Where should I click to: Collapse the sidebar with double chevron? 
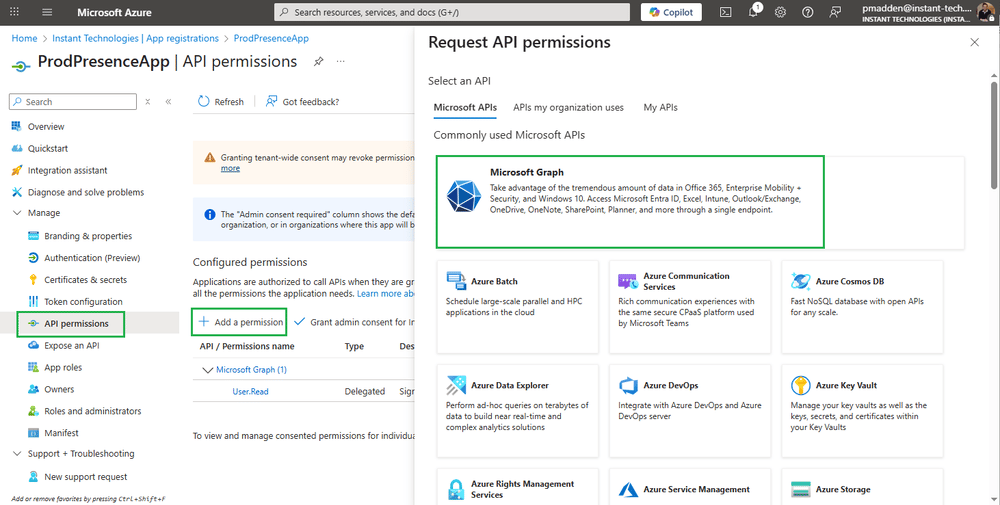pyautogui.click(x=168, y=102)
